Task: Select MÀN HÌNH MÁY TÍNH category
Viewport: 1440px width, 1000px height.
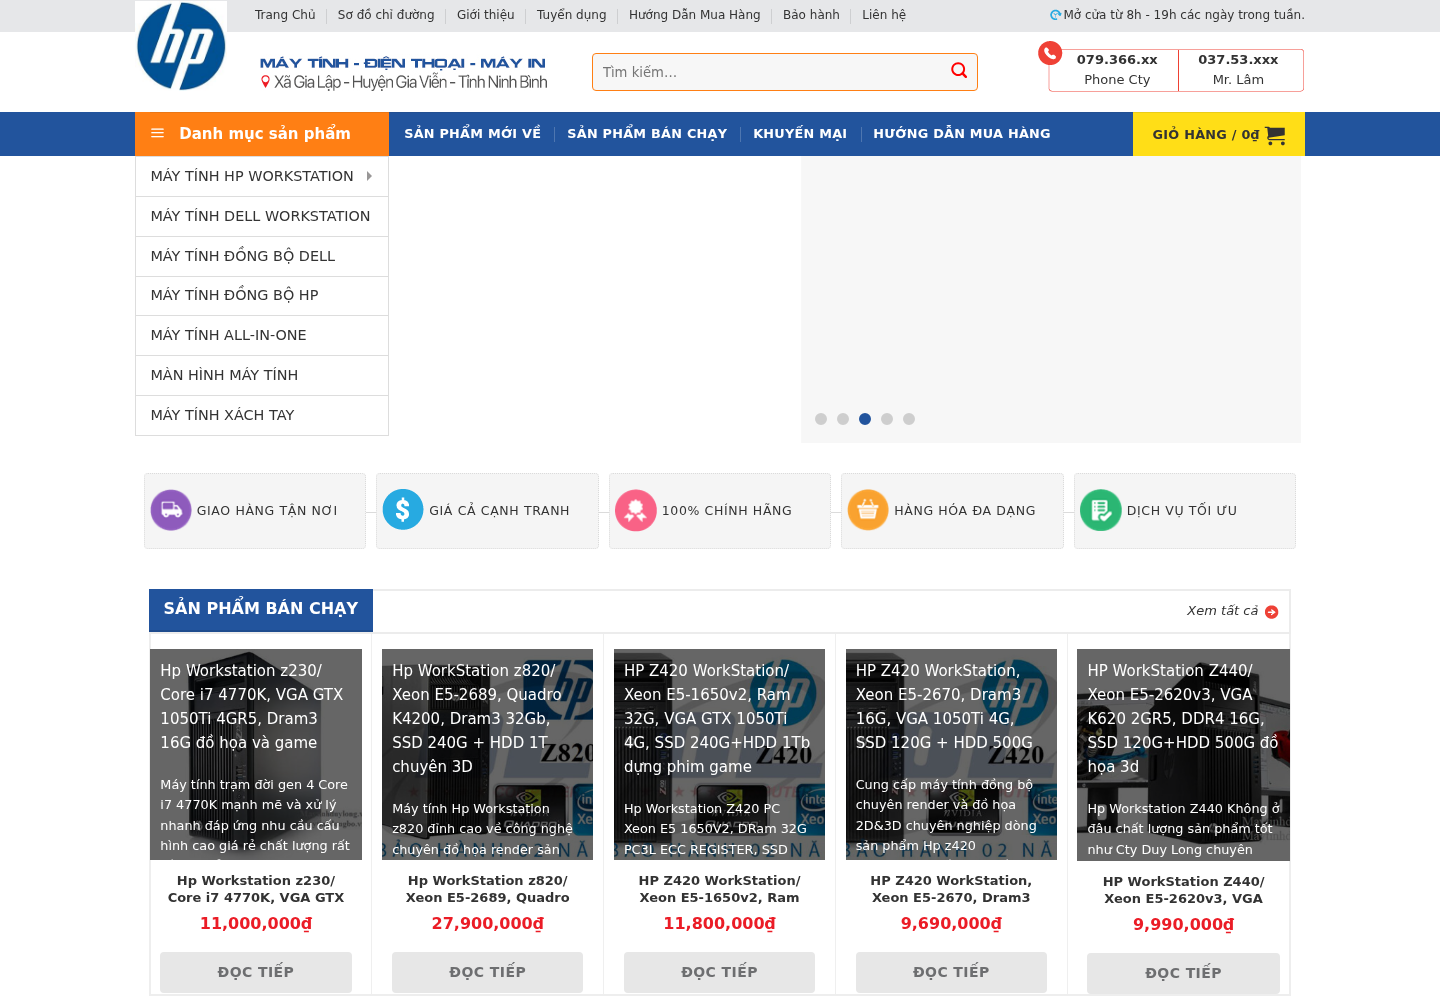Action: [262, 375]
